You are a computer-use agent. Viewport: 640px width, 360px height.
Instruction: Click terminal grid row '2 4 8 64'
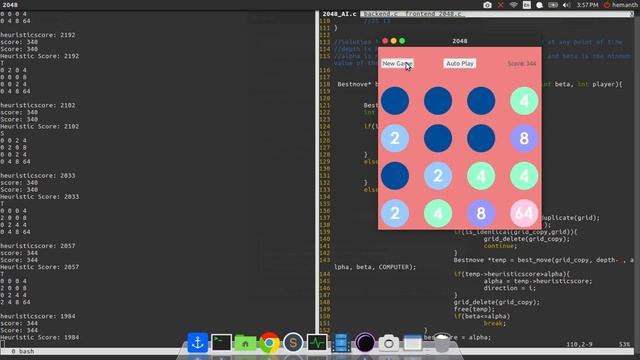(x=15, y=302)
